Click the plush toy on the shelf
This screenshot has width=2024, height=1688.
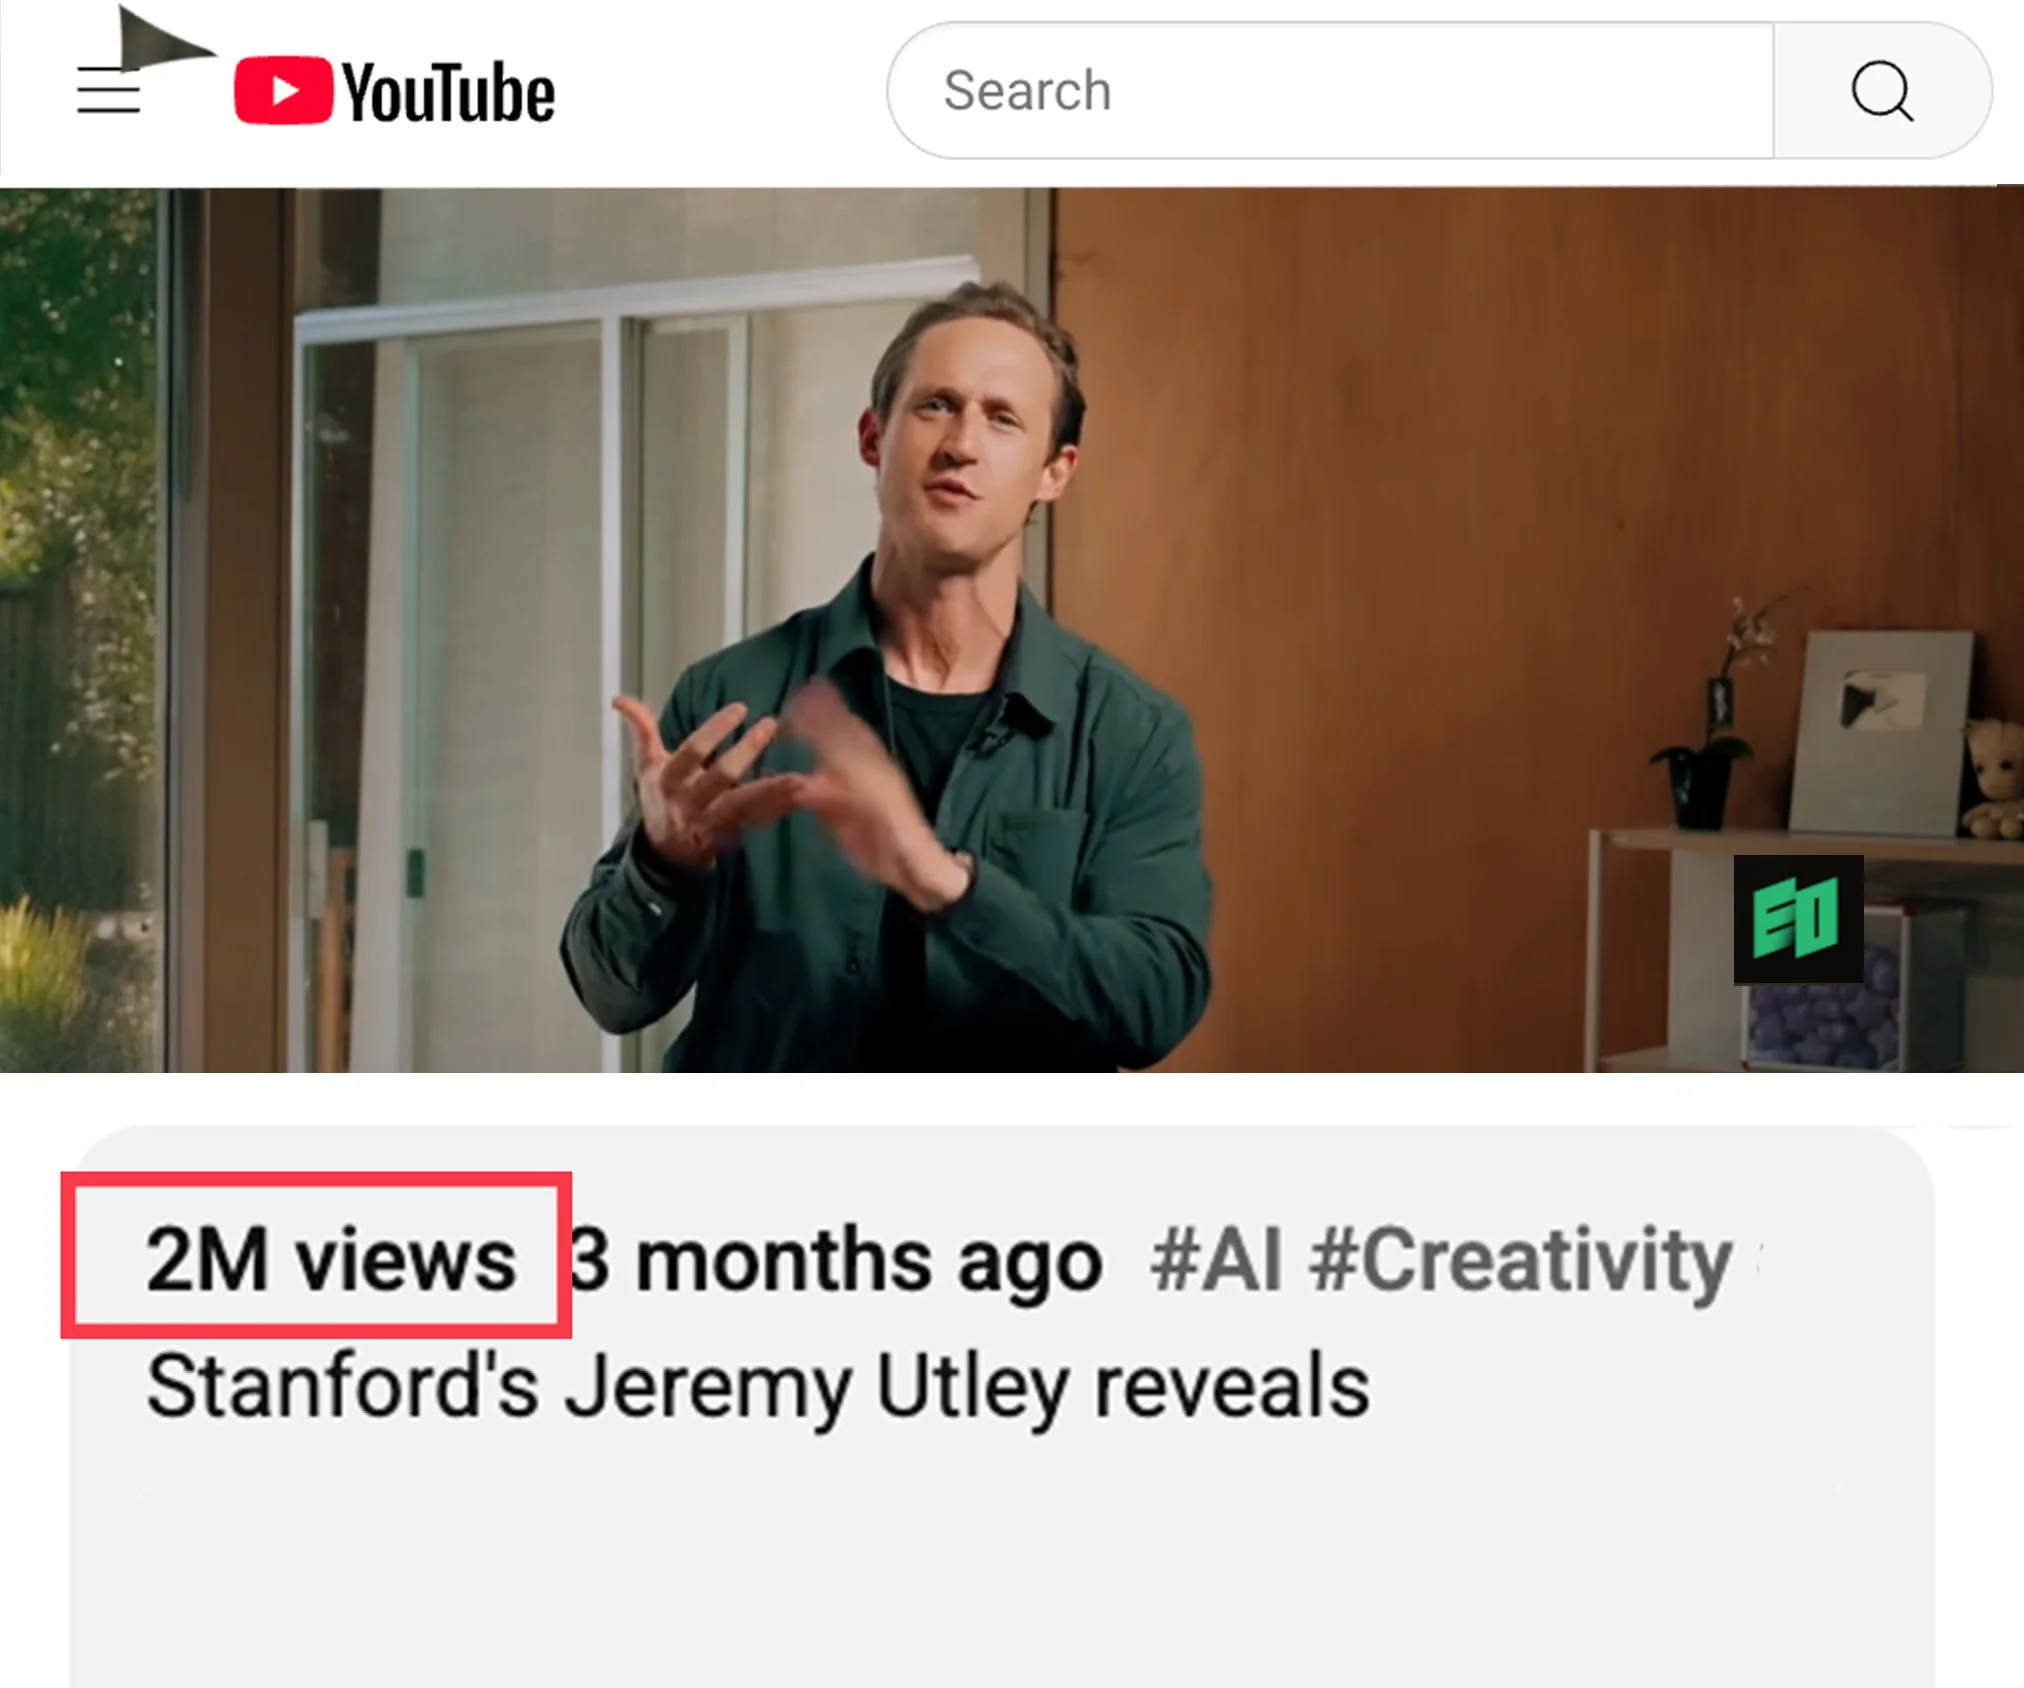(1992, 780)
